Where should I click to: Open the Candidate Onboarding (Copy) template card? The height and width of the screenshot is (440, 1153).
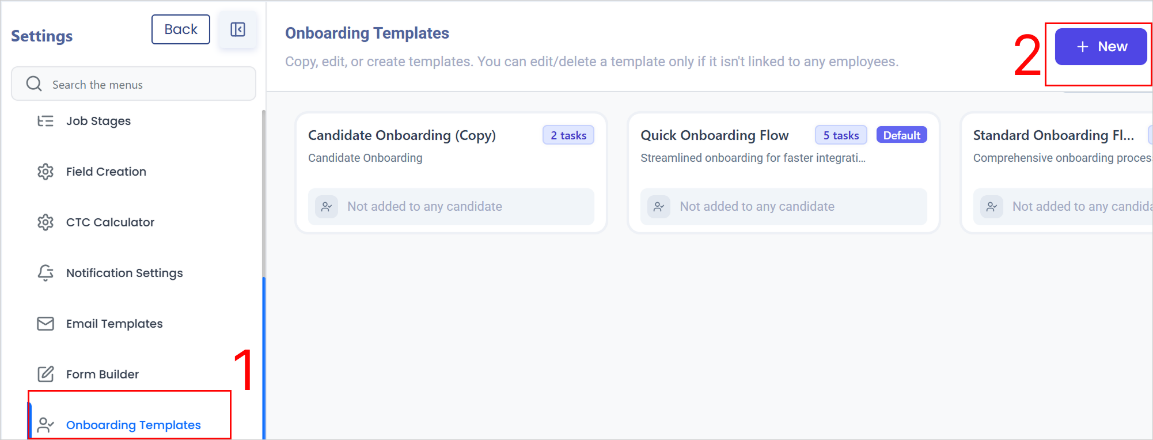click(x=451, y=173)
